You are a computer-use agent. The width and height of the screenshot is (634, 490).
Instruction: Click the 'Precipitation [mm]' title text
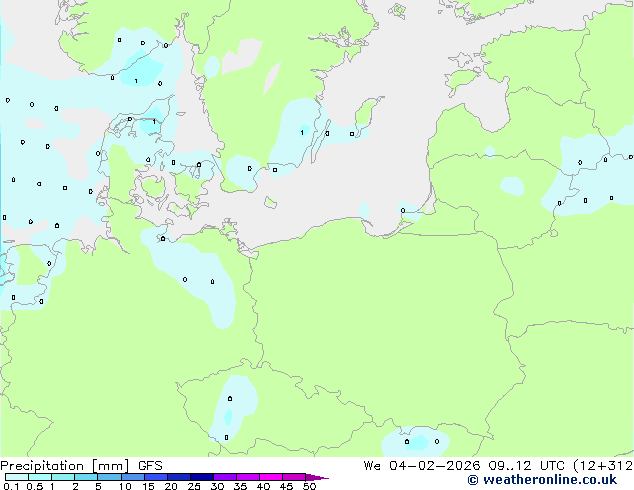pyautogui.click(x=65, y=466)
